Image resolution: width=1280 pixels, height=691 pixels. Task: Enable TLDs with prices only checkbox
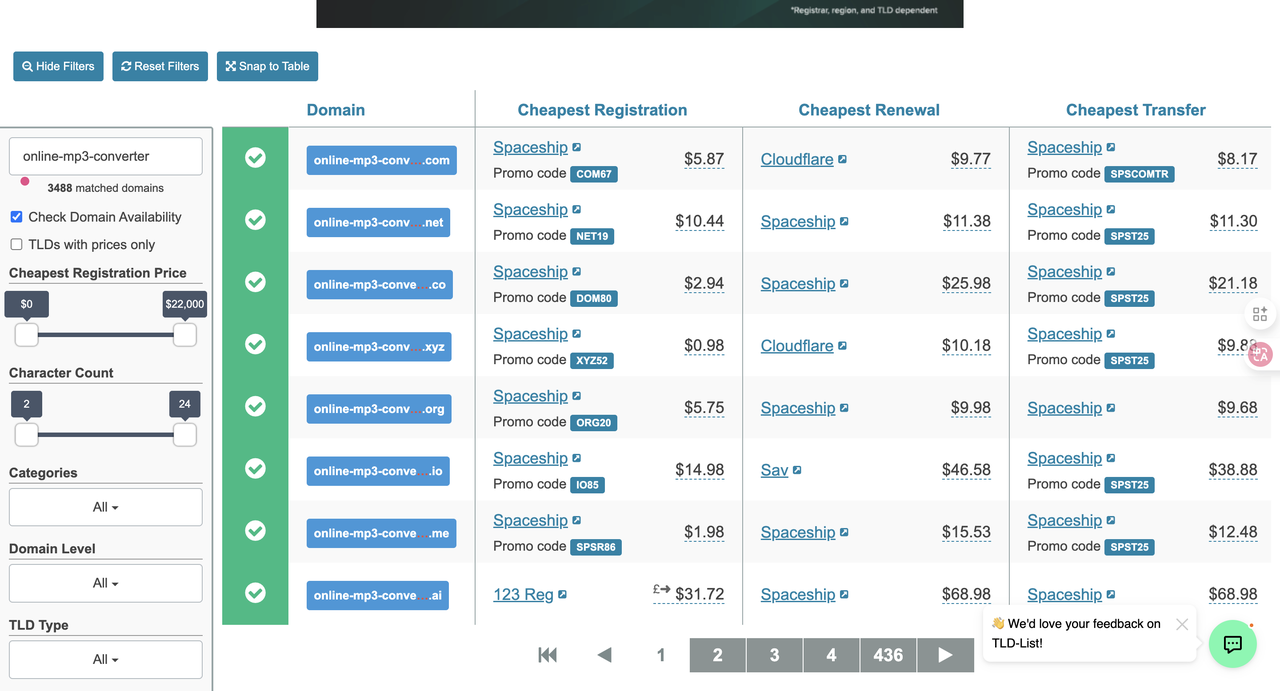(16, 245)
